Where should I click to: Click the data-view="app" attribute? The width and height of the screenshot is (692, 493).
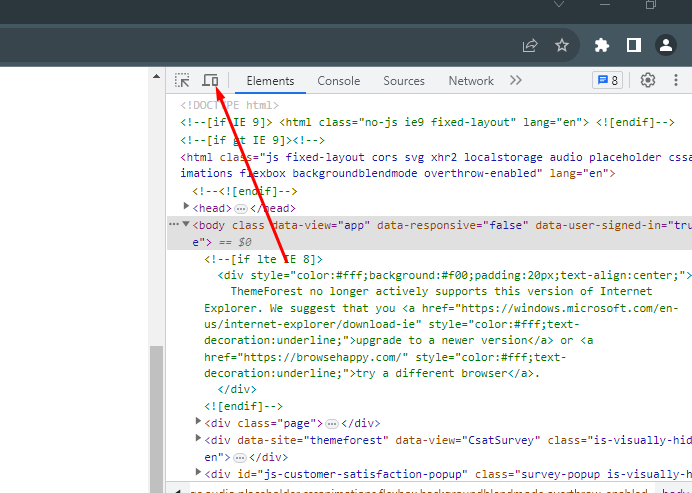click(x=322, y=225)
